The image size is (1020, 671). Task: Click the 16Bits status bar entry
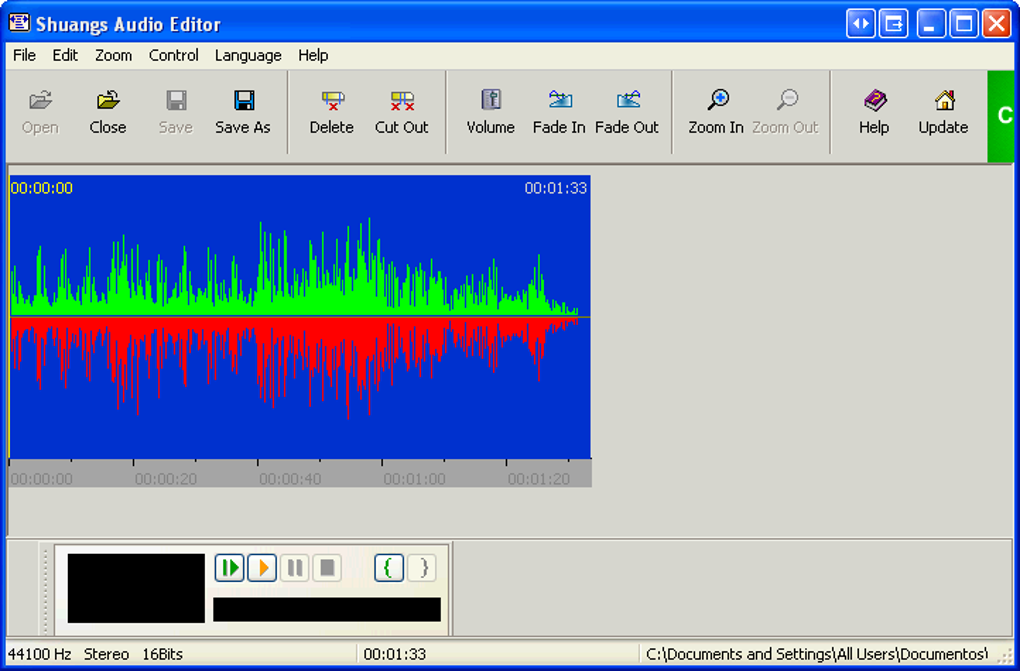click(x=163, y=654)
